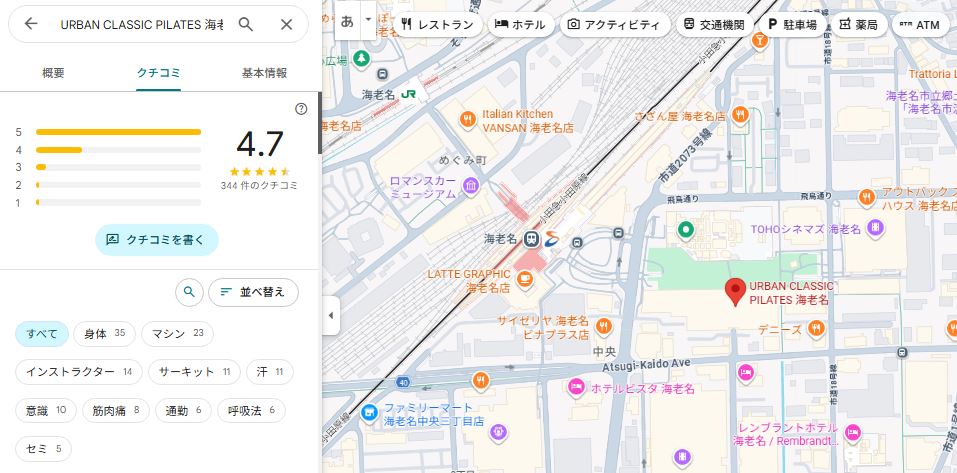This screenshot has height=473, width=957.
Task: Click the Romancecar Museum map marker
Action: pos(469,187)
